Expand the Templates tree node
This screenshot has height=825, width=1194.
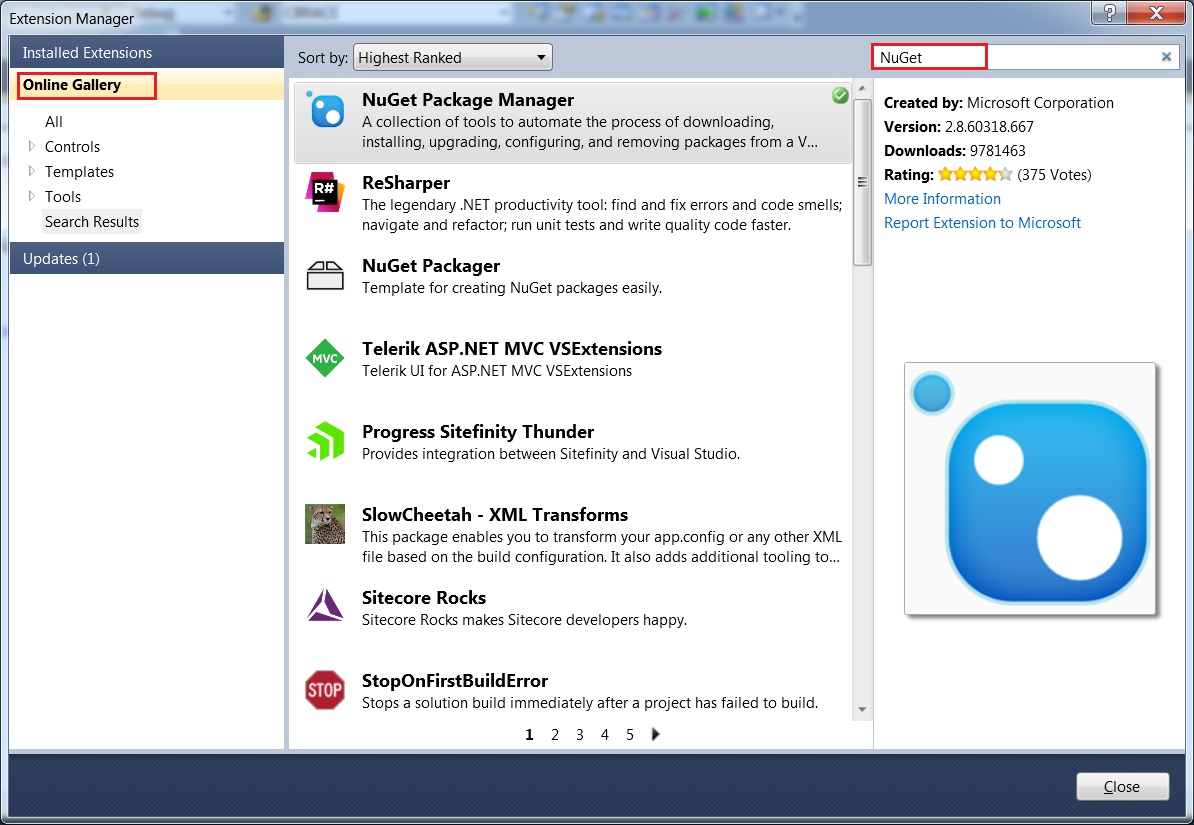[32, 171]
